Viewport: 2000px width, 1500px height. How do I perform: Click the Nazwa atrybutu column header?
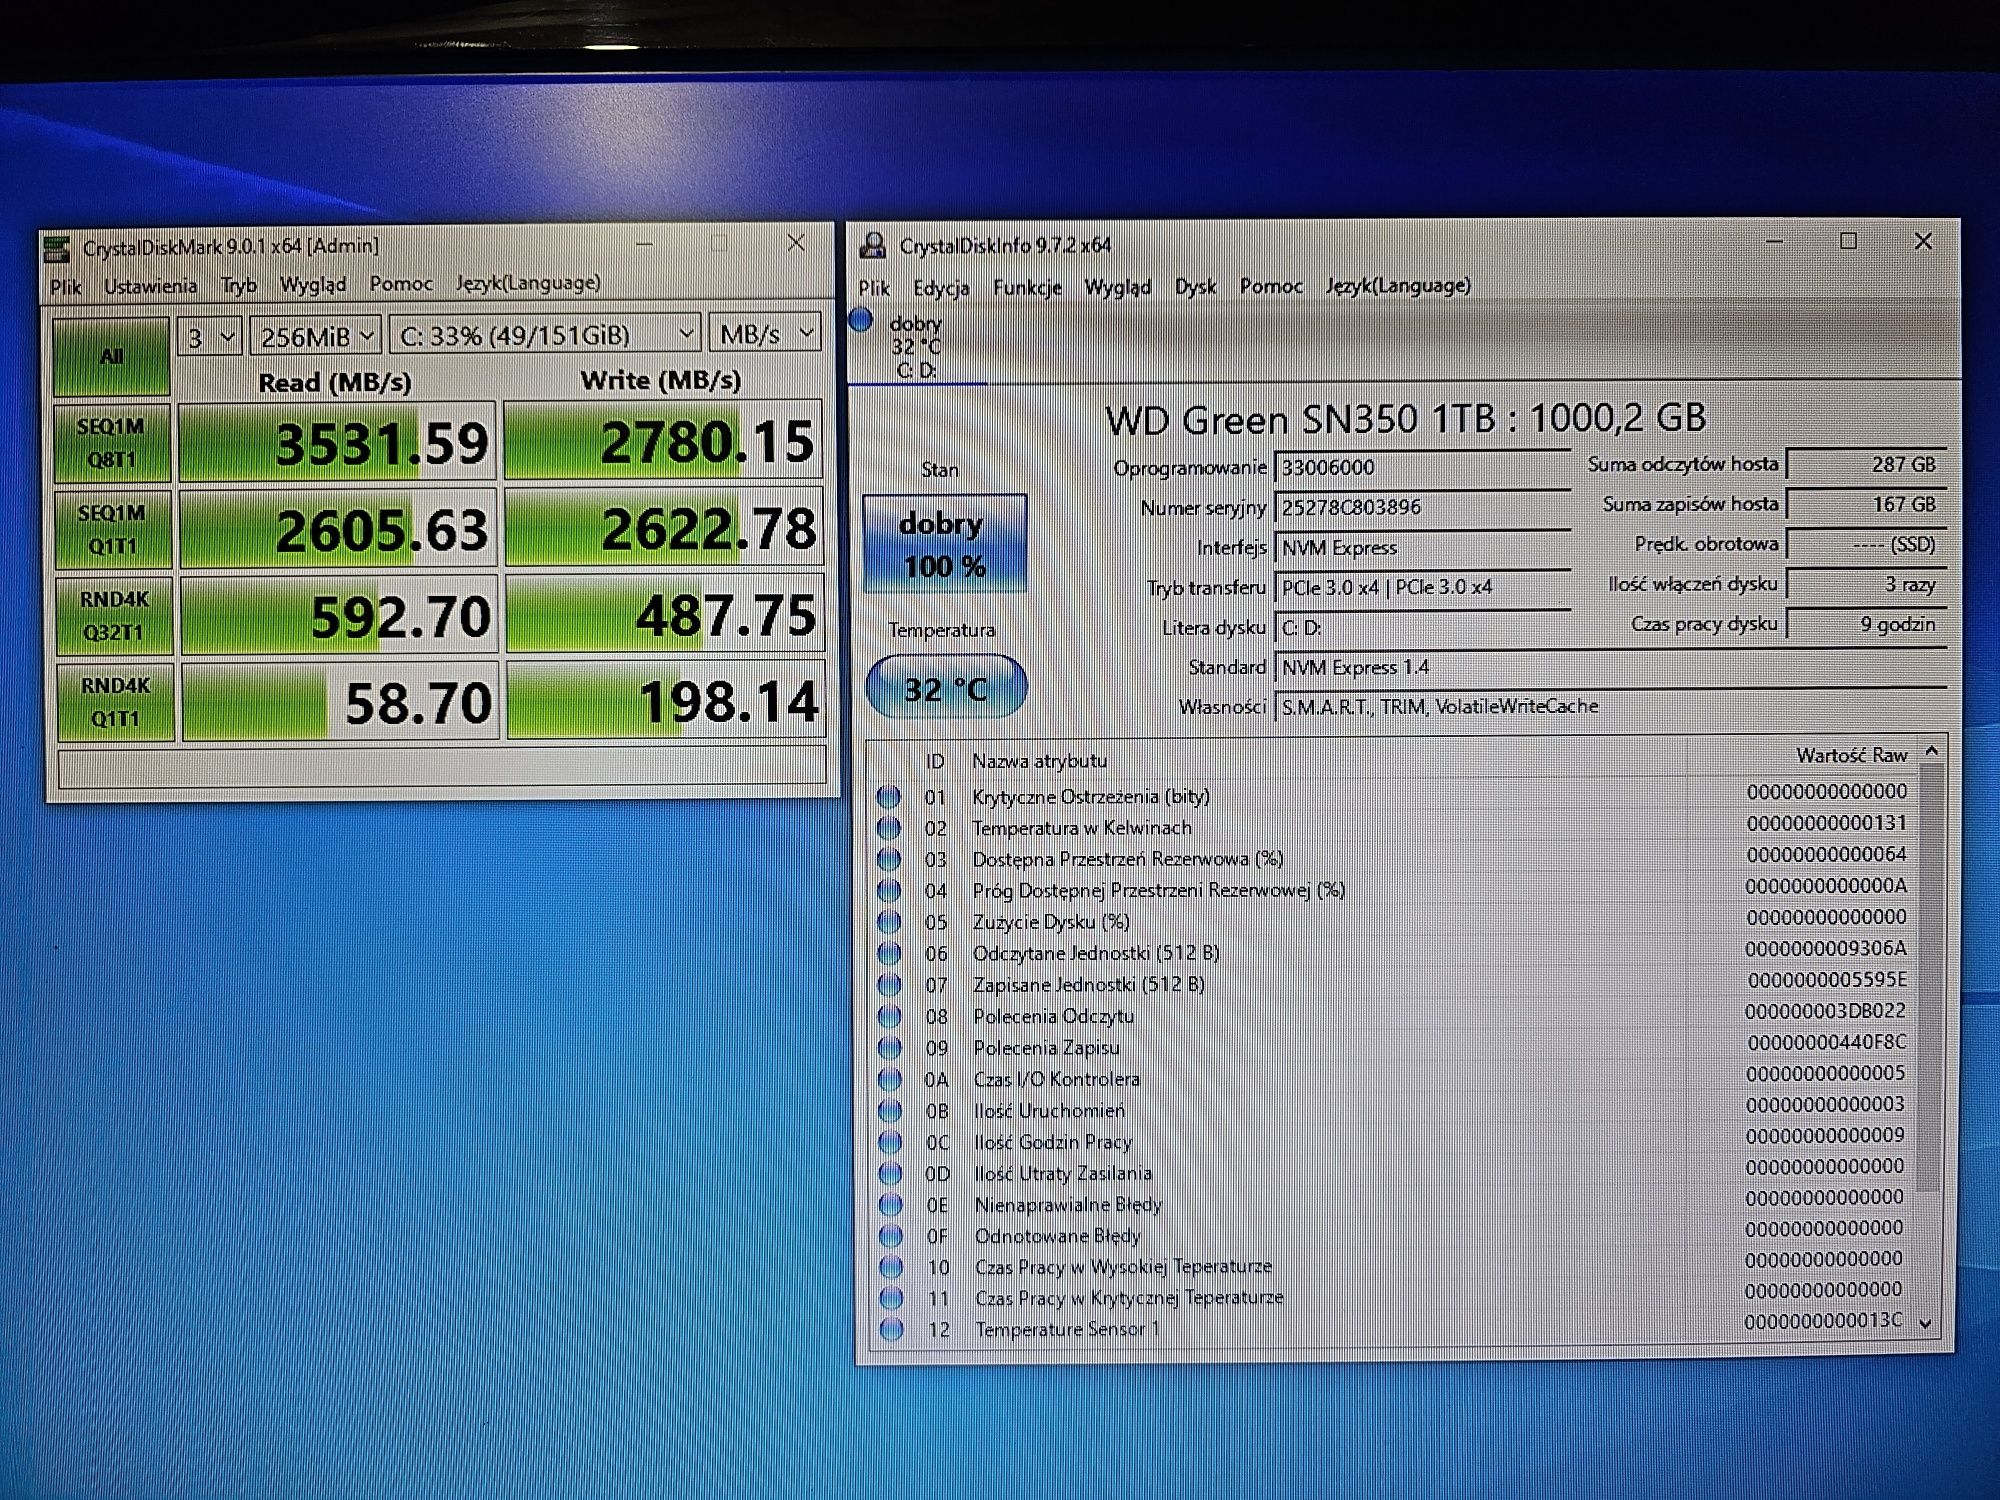(x=1039, y=761)
